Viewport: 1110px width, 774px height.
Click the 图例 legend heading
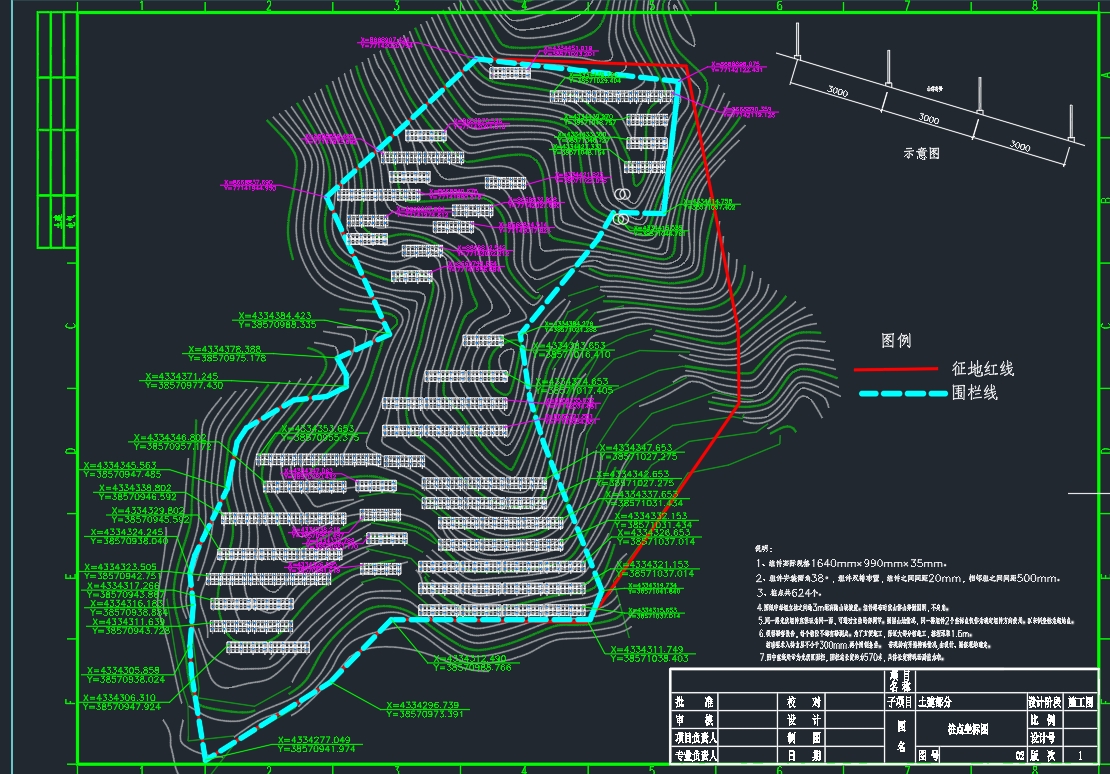tap(896, 341)
